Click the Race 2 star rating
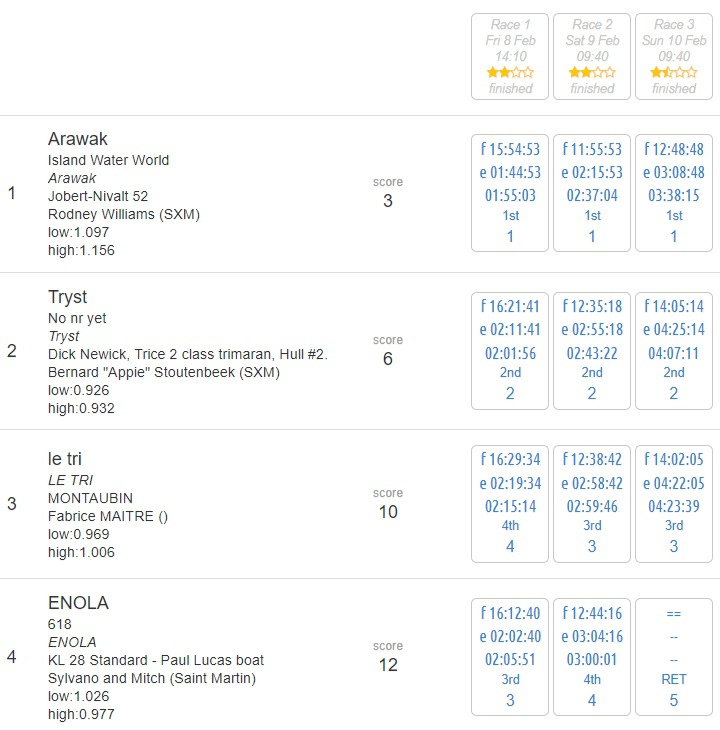This screenshot has width=720, height=730. [x=592, y=72]
